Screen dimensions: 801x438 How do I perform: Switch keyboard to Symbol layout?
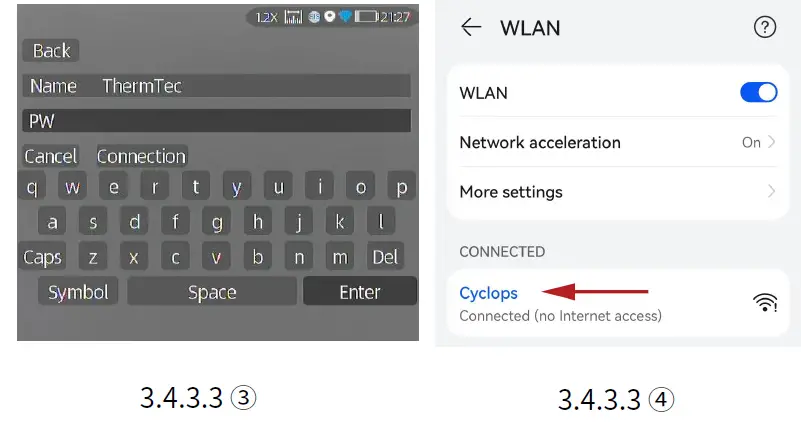[x=78, y=292]
